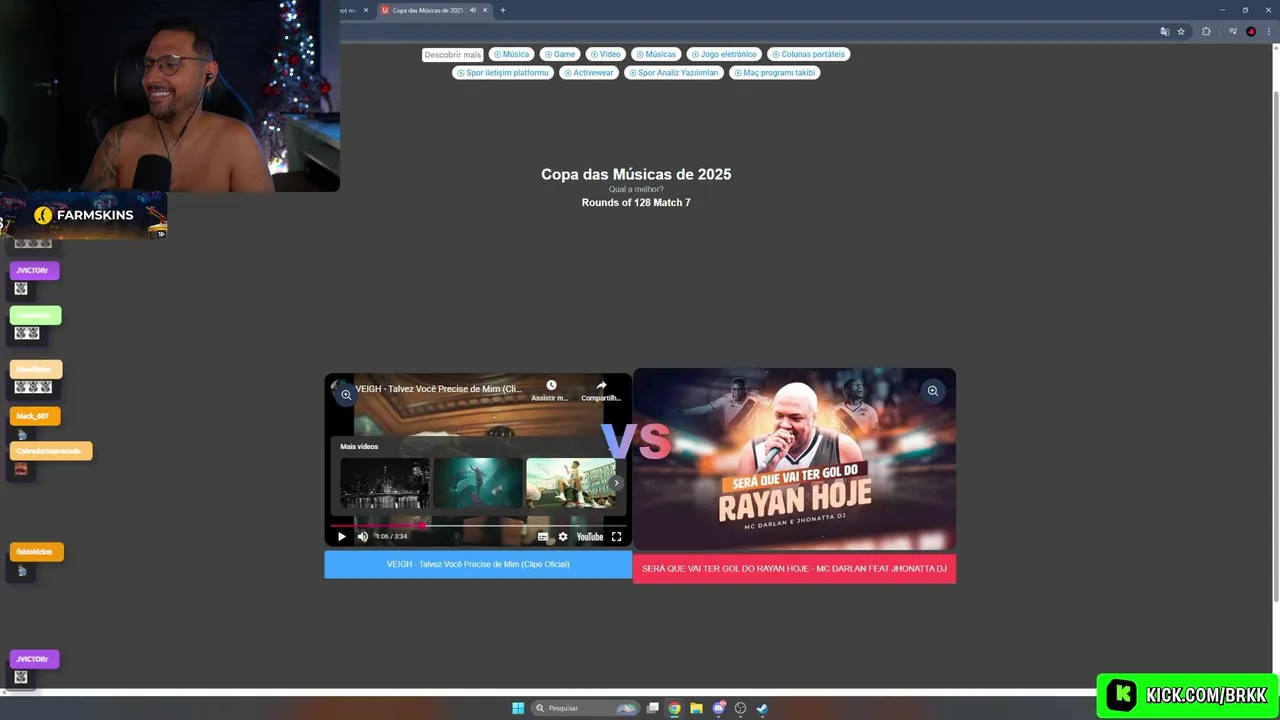Zoom the Rayan Hoje image with magnifier
The height and width of the screenshot is (720, 1280).
click(932, 391)
